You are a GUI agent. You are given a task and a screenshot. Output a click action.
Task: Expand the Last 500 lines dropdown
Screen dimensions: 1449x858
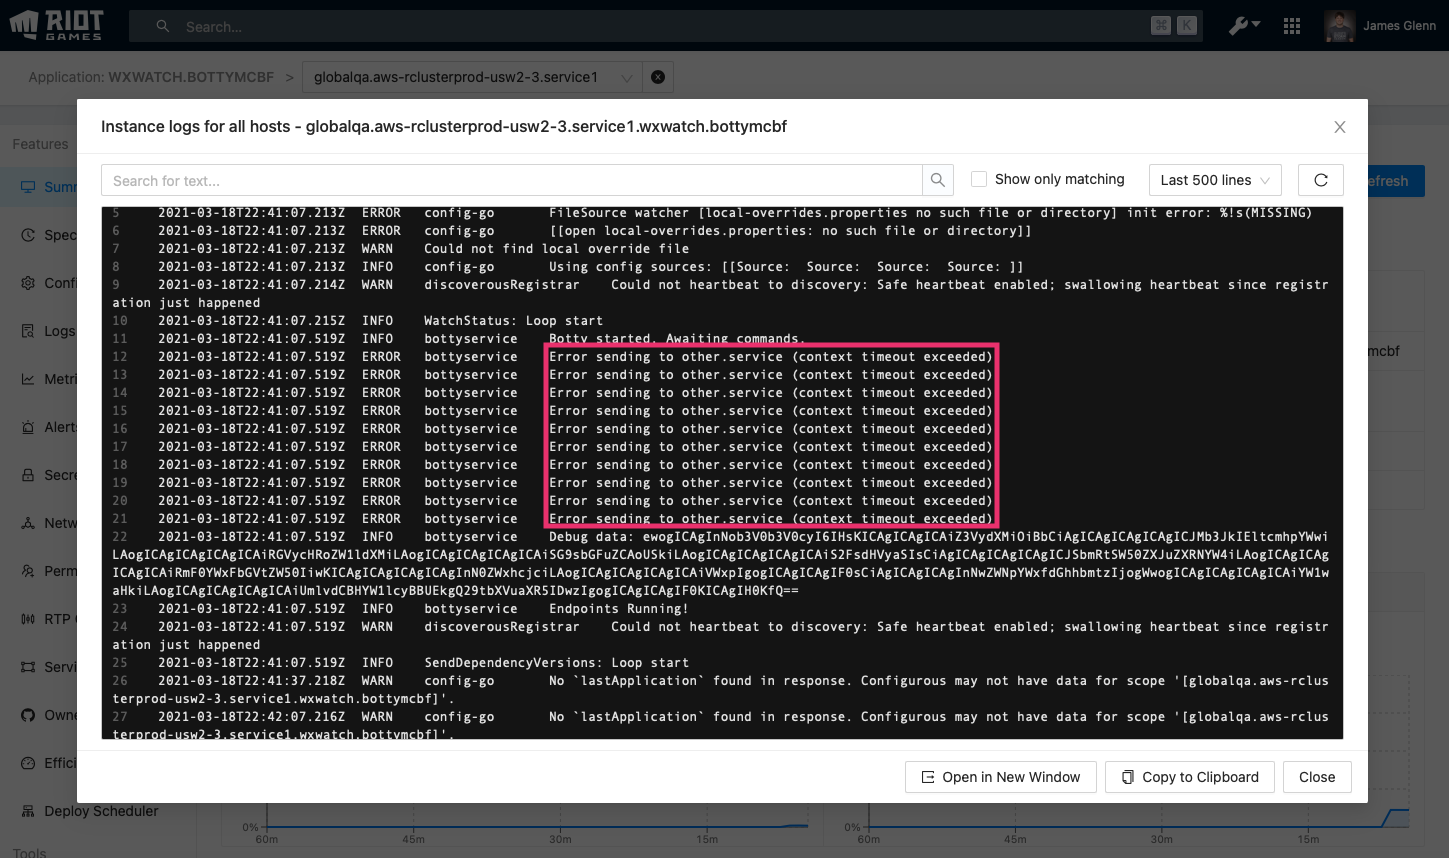click(x=1214, y=180)
